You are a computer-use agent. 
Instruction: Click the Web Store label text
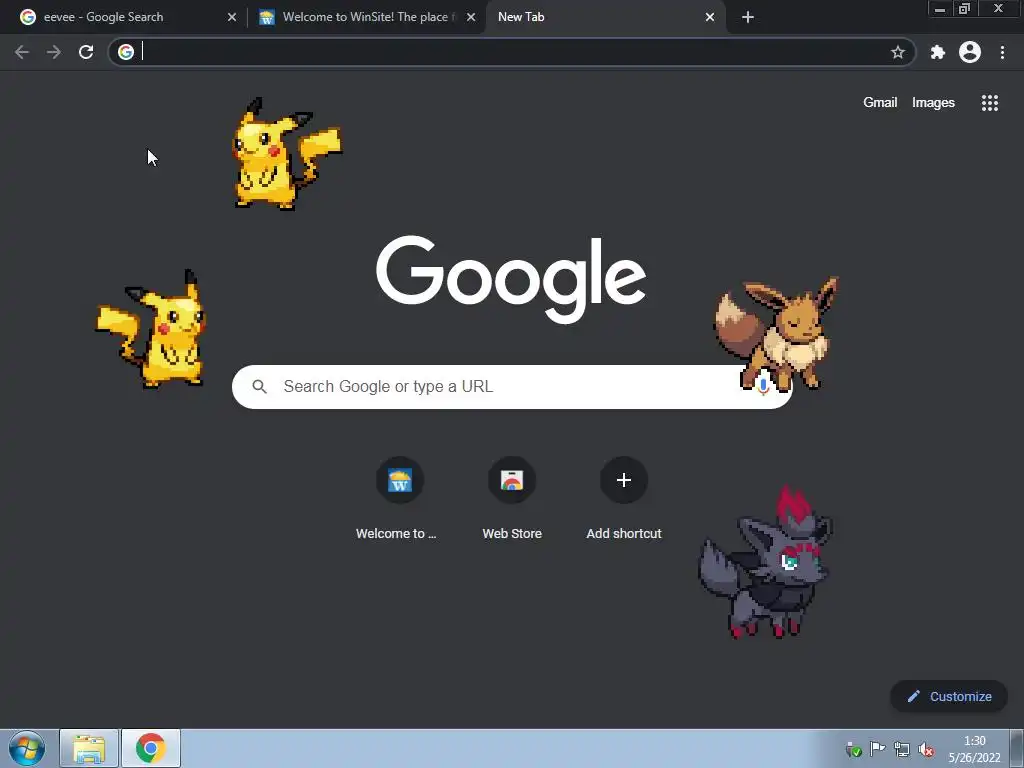(512, 534)
